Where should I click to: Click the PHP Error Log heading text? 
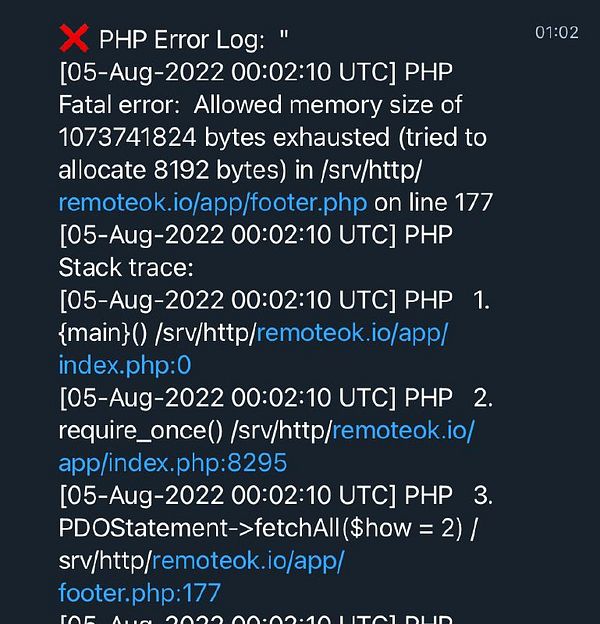pos(181,40)
